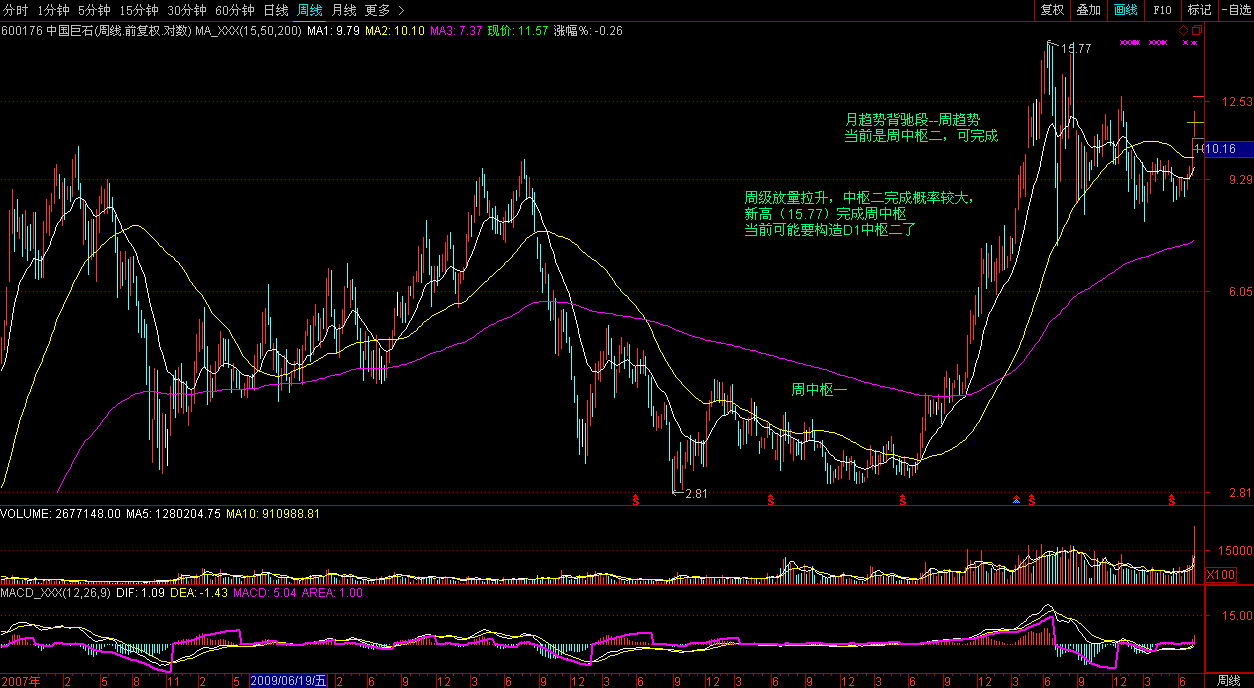Select the 30分钟 period tab
The width and height of the screenshot is (1254, 688).
point(186,10)
